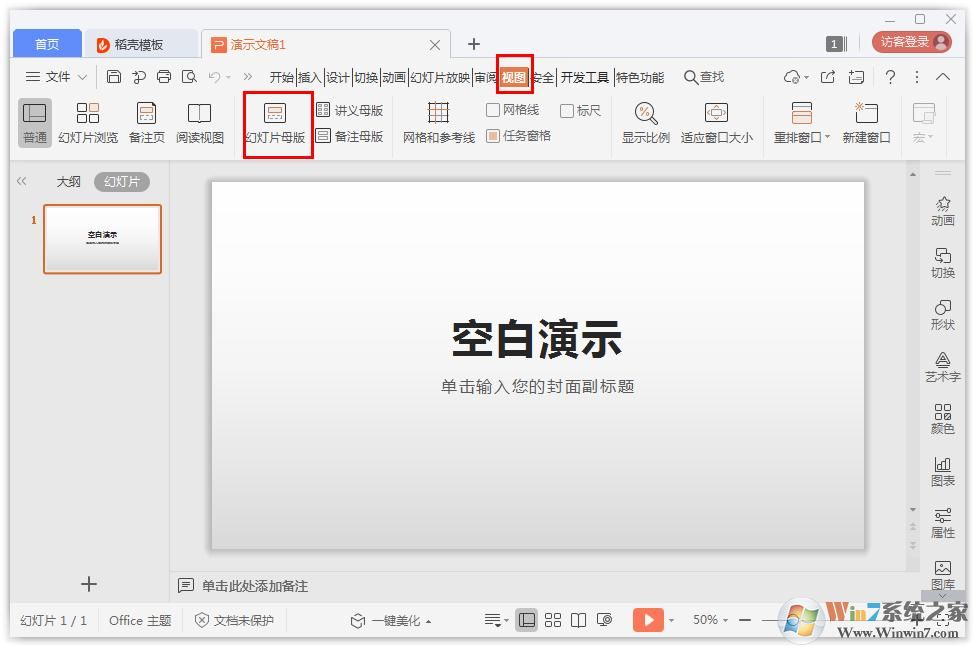This screenshot has width=975, height=647.
Task: Switch to Slide Sorter view (幻灯片浏览)
Action: coord(88,122)
